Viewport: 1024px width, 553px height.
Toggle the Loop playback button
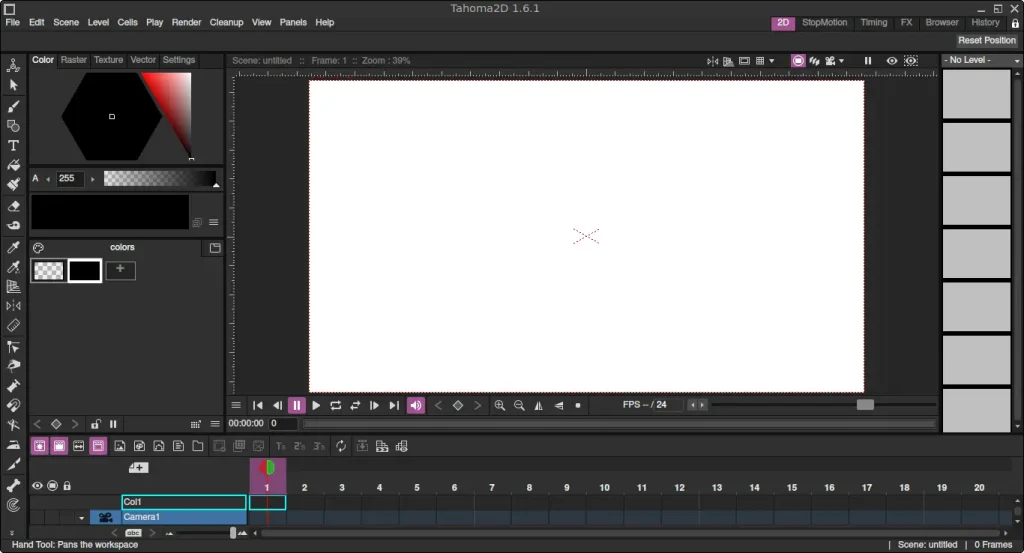(x=336, y=405)
